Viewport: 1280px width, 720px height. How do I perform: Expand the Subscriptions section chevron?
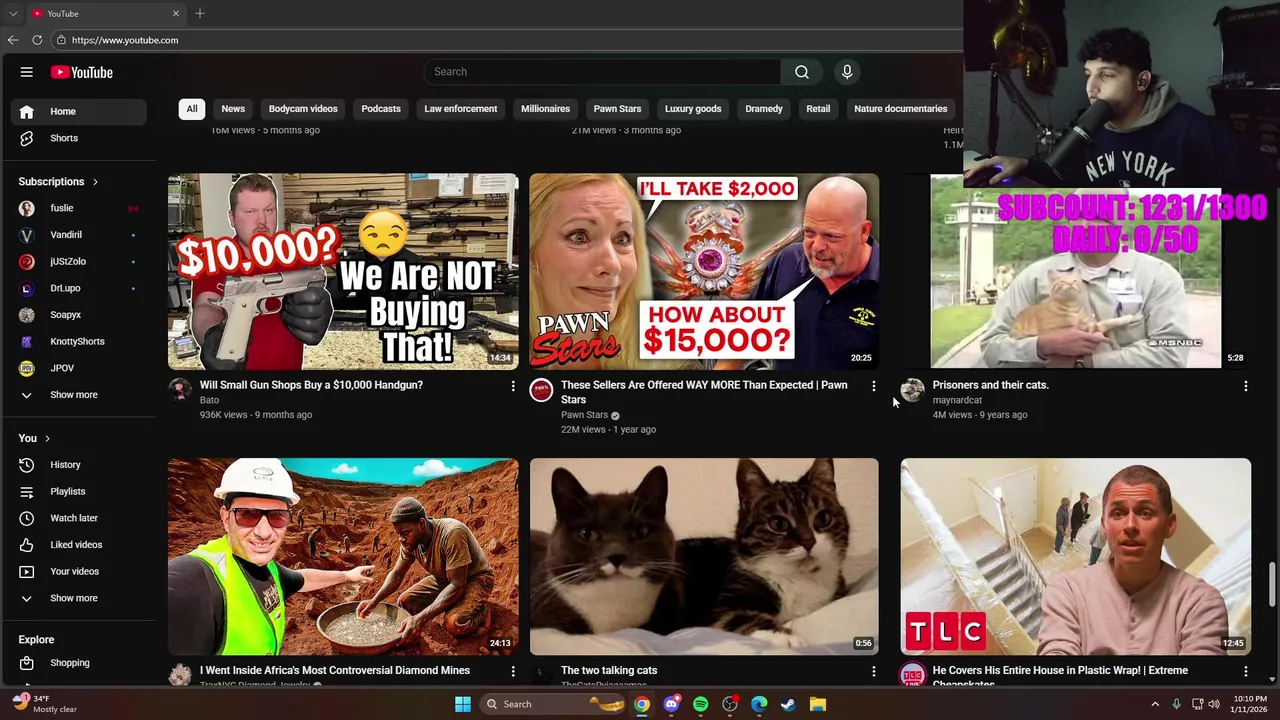click(x=95, y=182)
